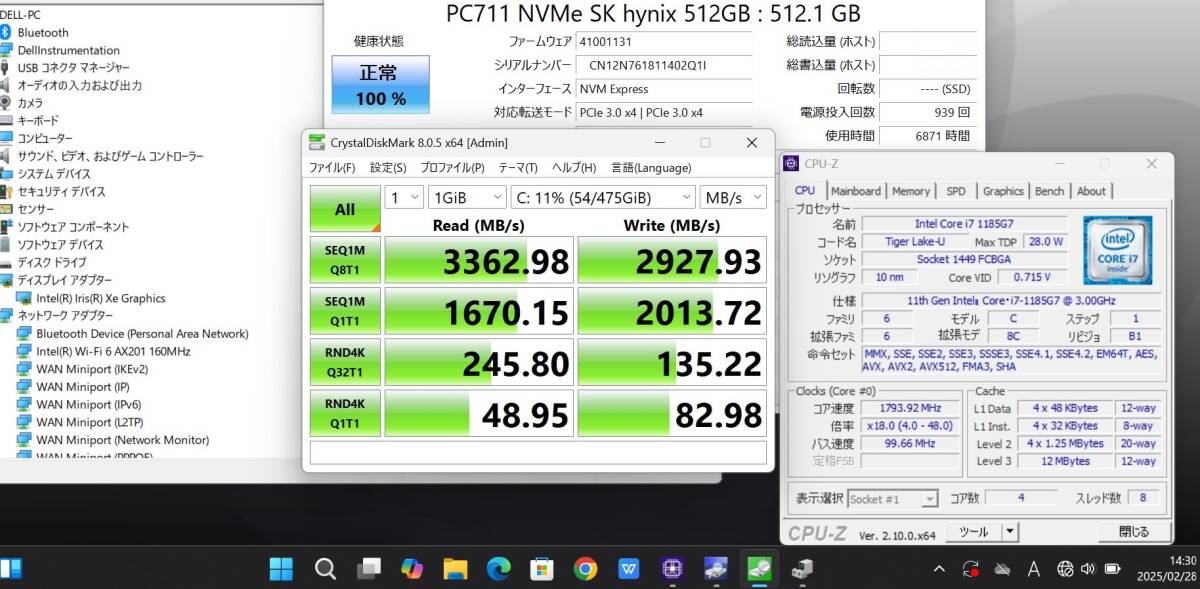Run all benchmarks with the All button

(345, 209)
